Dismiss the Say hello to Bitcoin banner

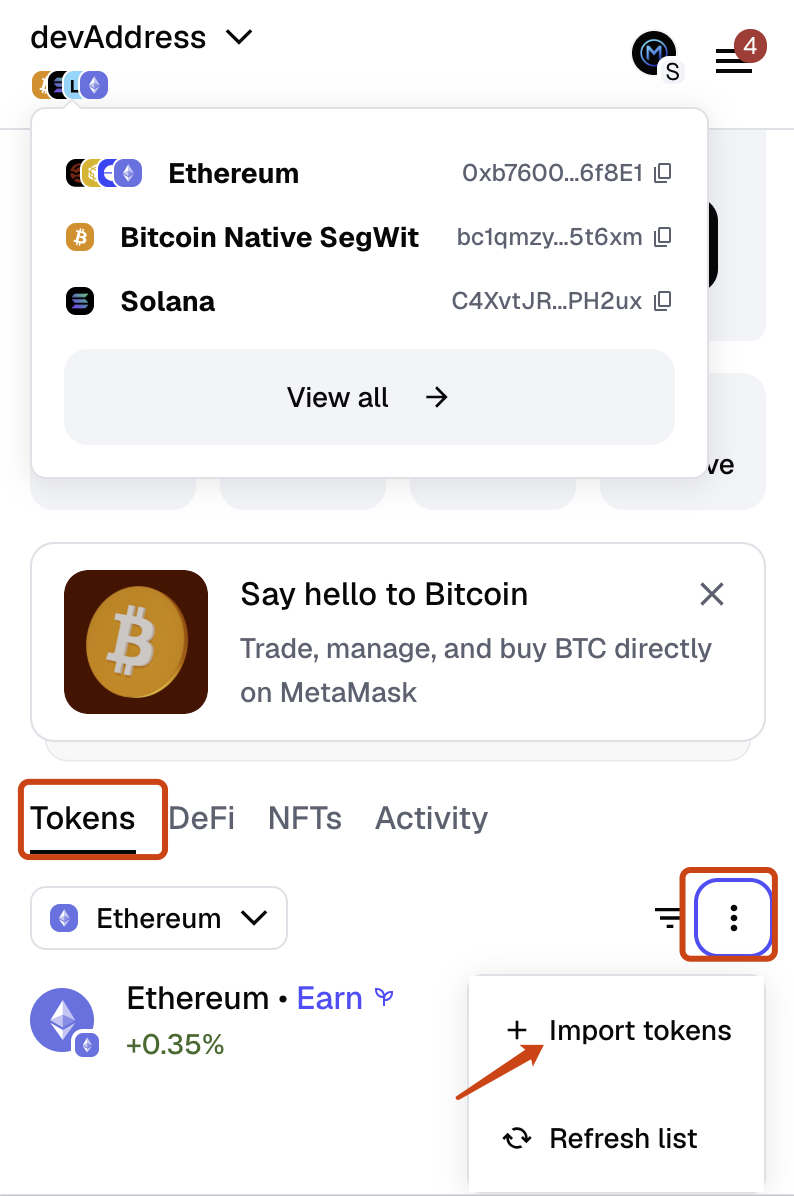(711, 594)
